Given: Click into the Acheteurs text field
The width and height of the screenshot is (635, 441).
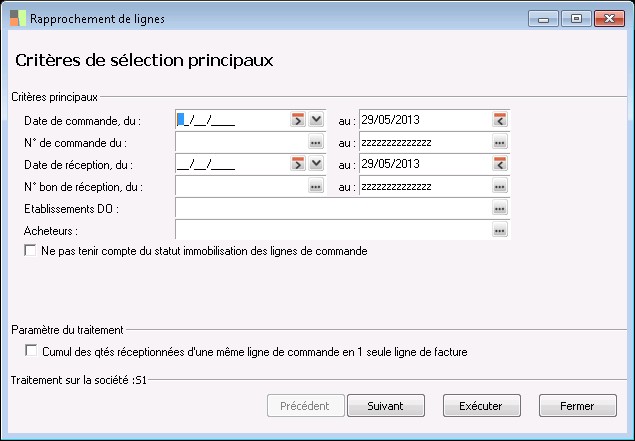Looking at the screenshot, I should pos(332,230).
